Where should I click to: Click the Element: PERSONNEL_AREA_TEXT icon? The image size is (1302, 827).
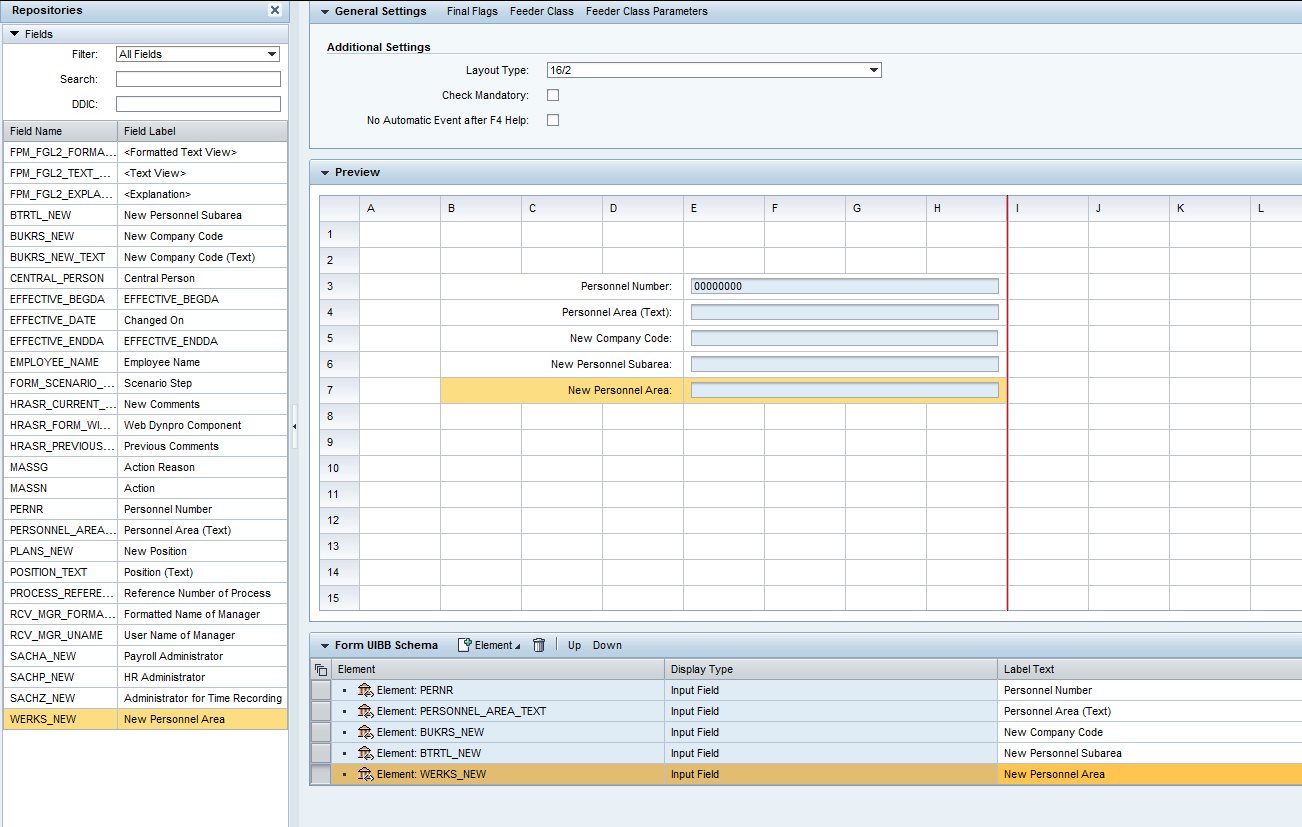click(x=365, y=711)
